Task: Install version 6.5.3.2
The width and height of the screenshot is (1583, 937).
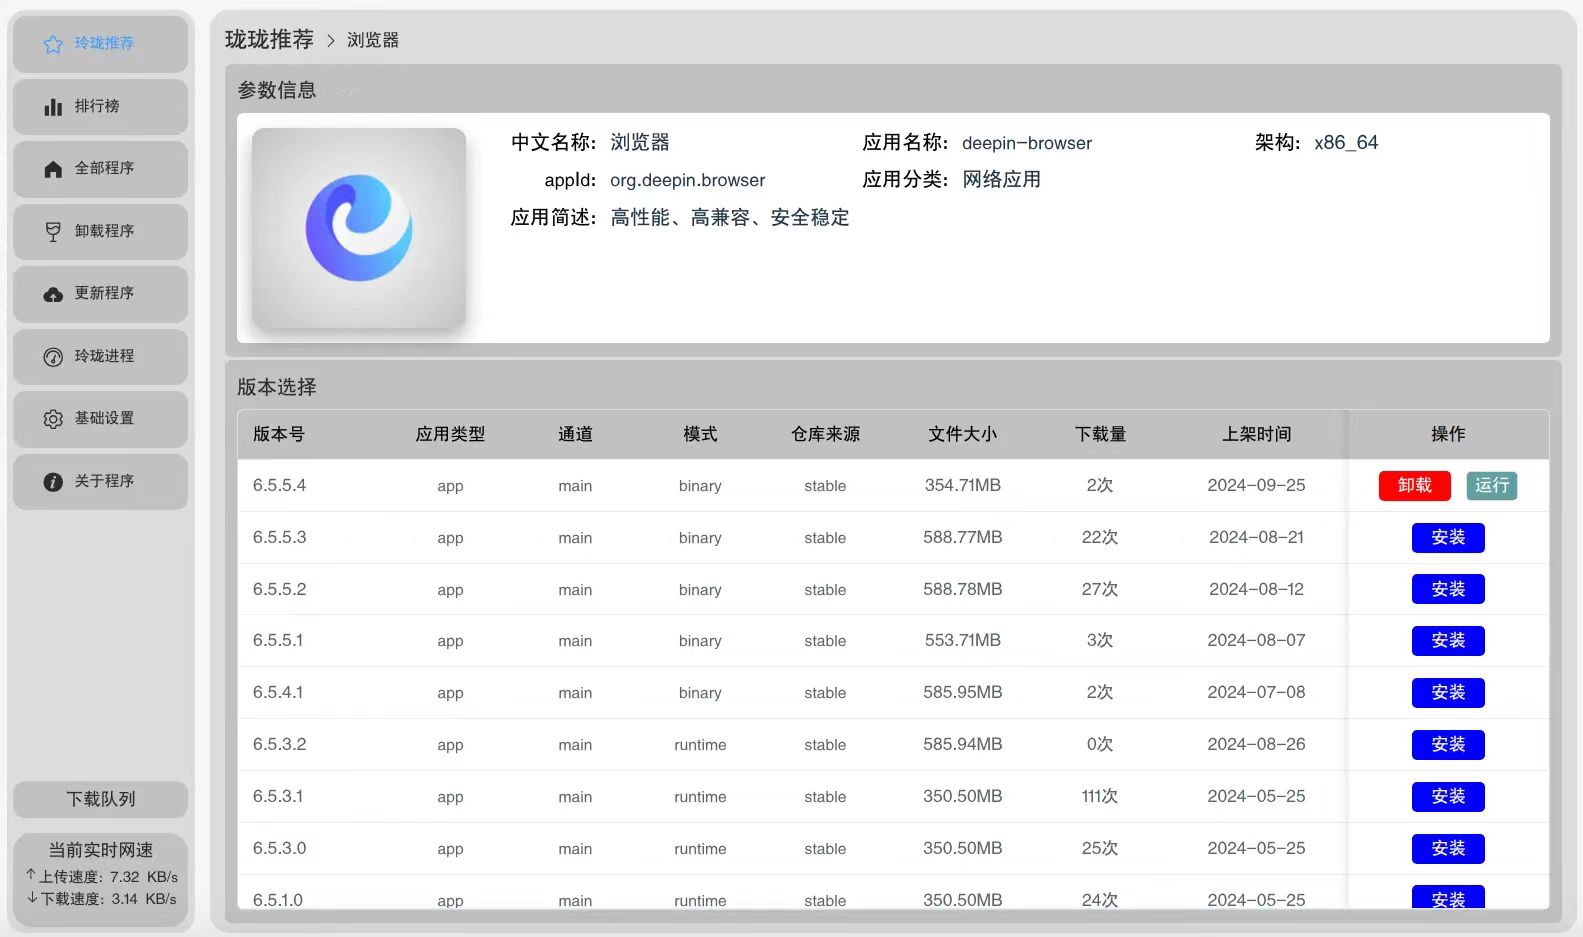Action: [1448, 744]
